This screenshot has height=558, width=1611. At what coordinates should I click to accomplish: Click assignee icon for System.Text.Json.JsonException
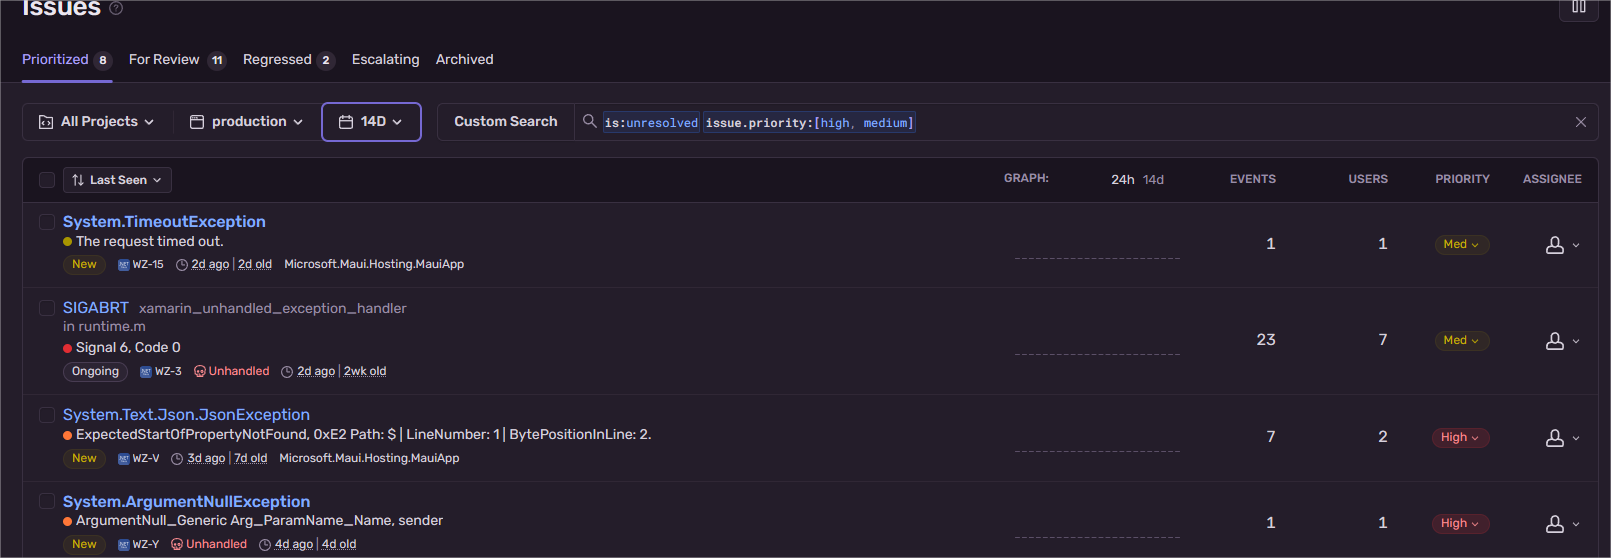(x=1555, y=438)
